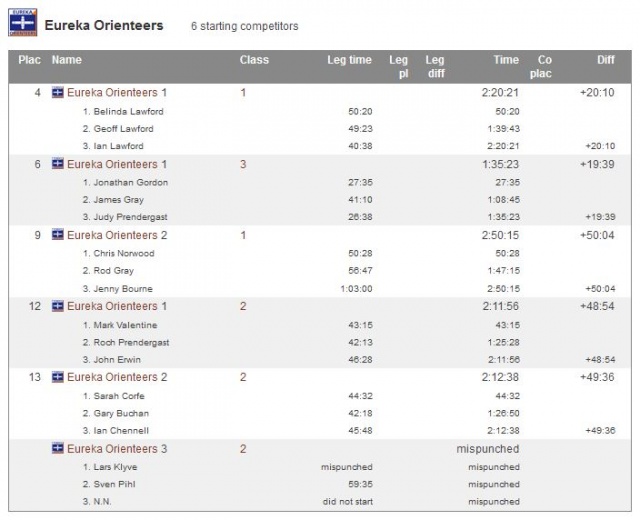Open the mispunched Eureka Orienteers 3 team
The height and width of the screenshot is (520, 640).
point(117,449)
